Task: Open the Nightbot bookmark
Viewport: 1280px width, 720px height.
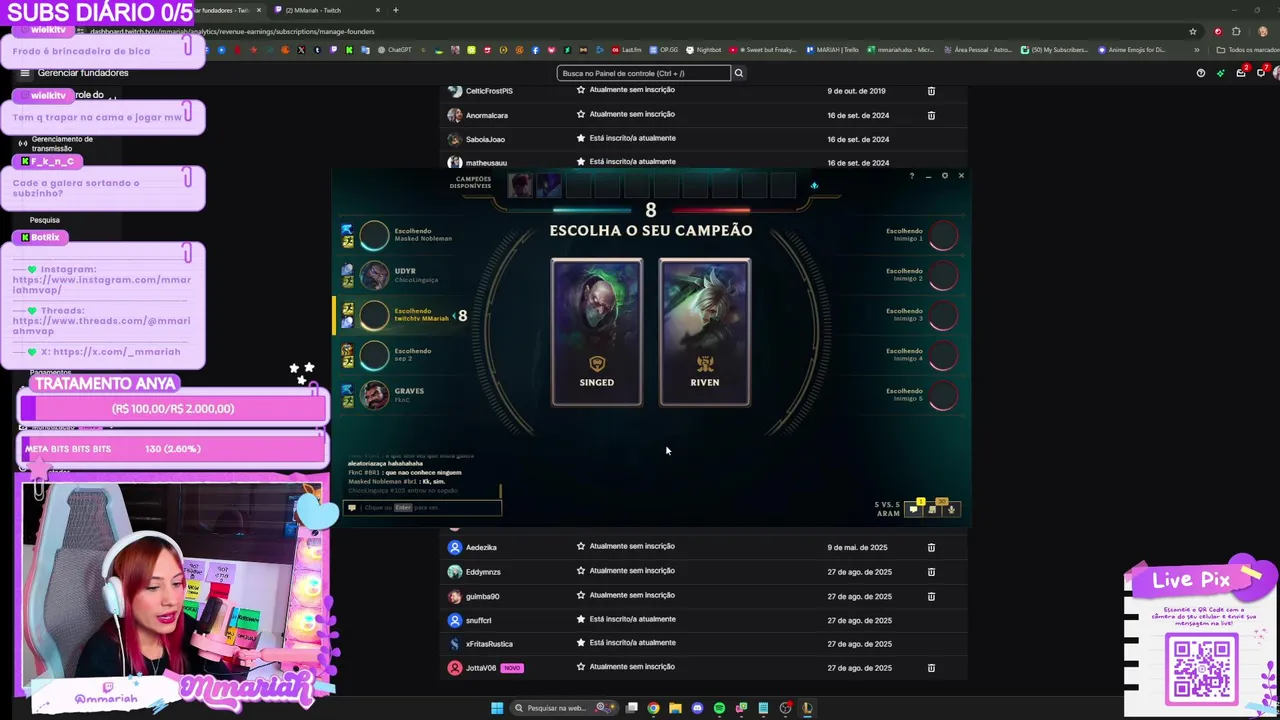Action: pyautogui.click(x=703, y=50)
